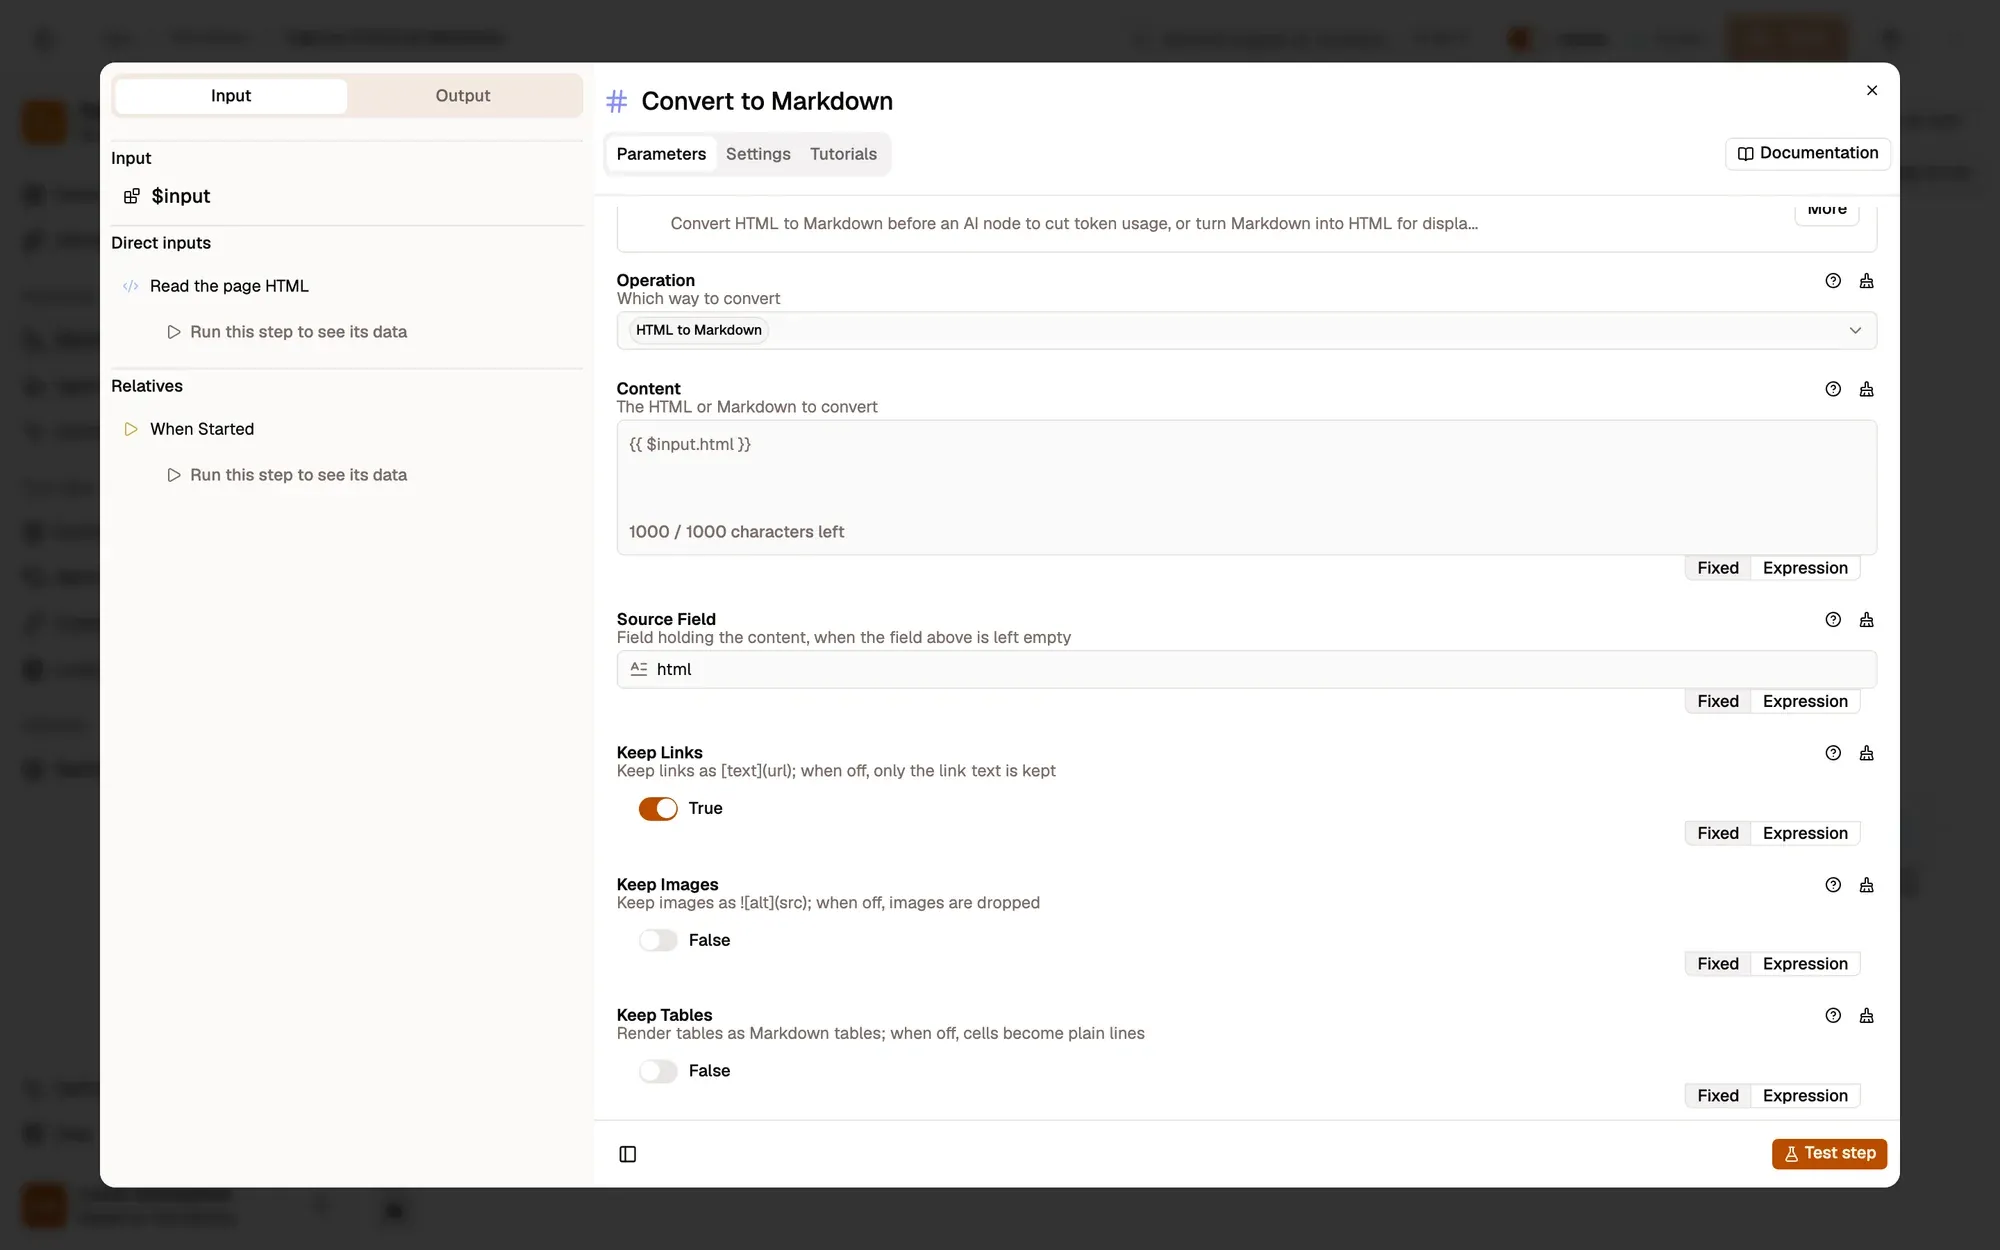This screenshot has width=2000, height=1250.
Task: Toggle the side panel layout icon
Action: click(x=628, y=1154)
